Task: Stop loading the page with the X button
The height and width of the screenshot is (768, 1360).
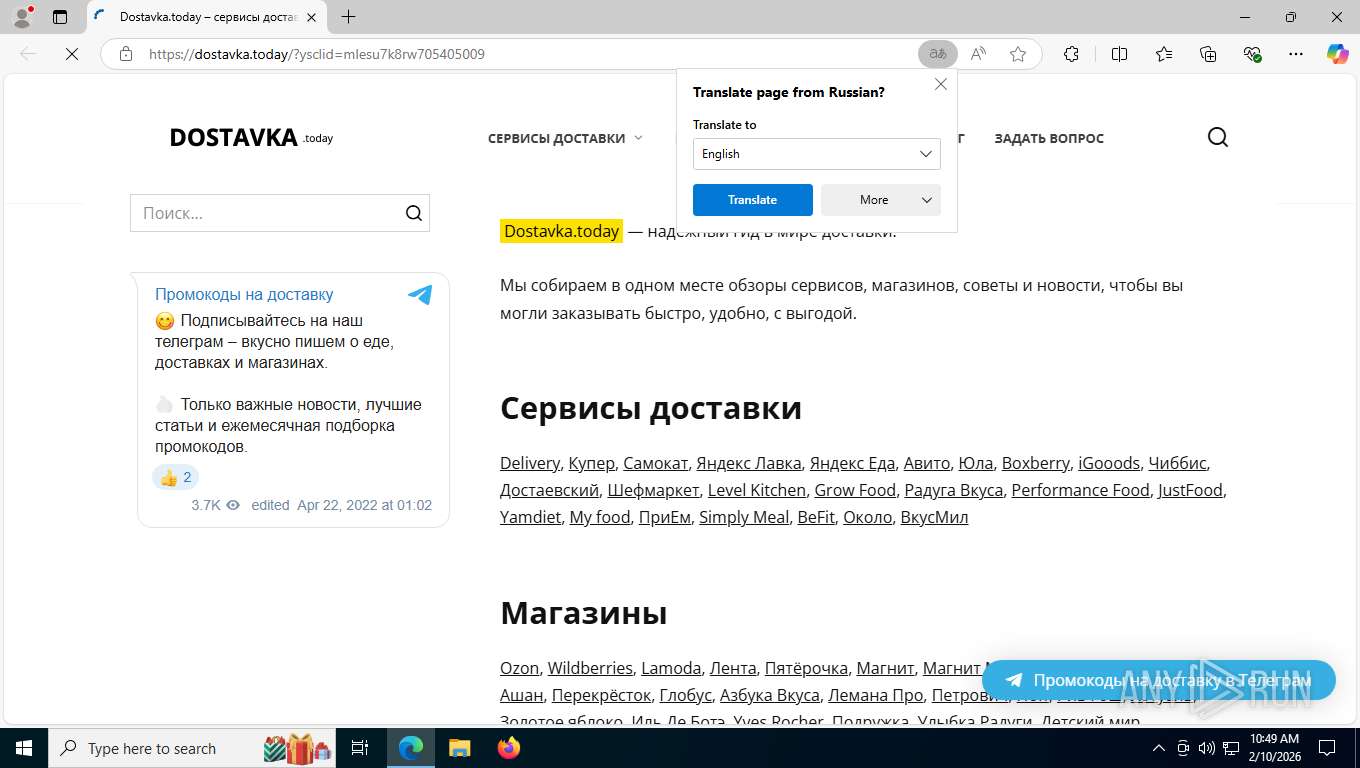Action: [x=72, y=54]
